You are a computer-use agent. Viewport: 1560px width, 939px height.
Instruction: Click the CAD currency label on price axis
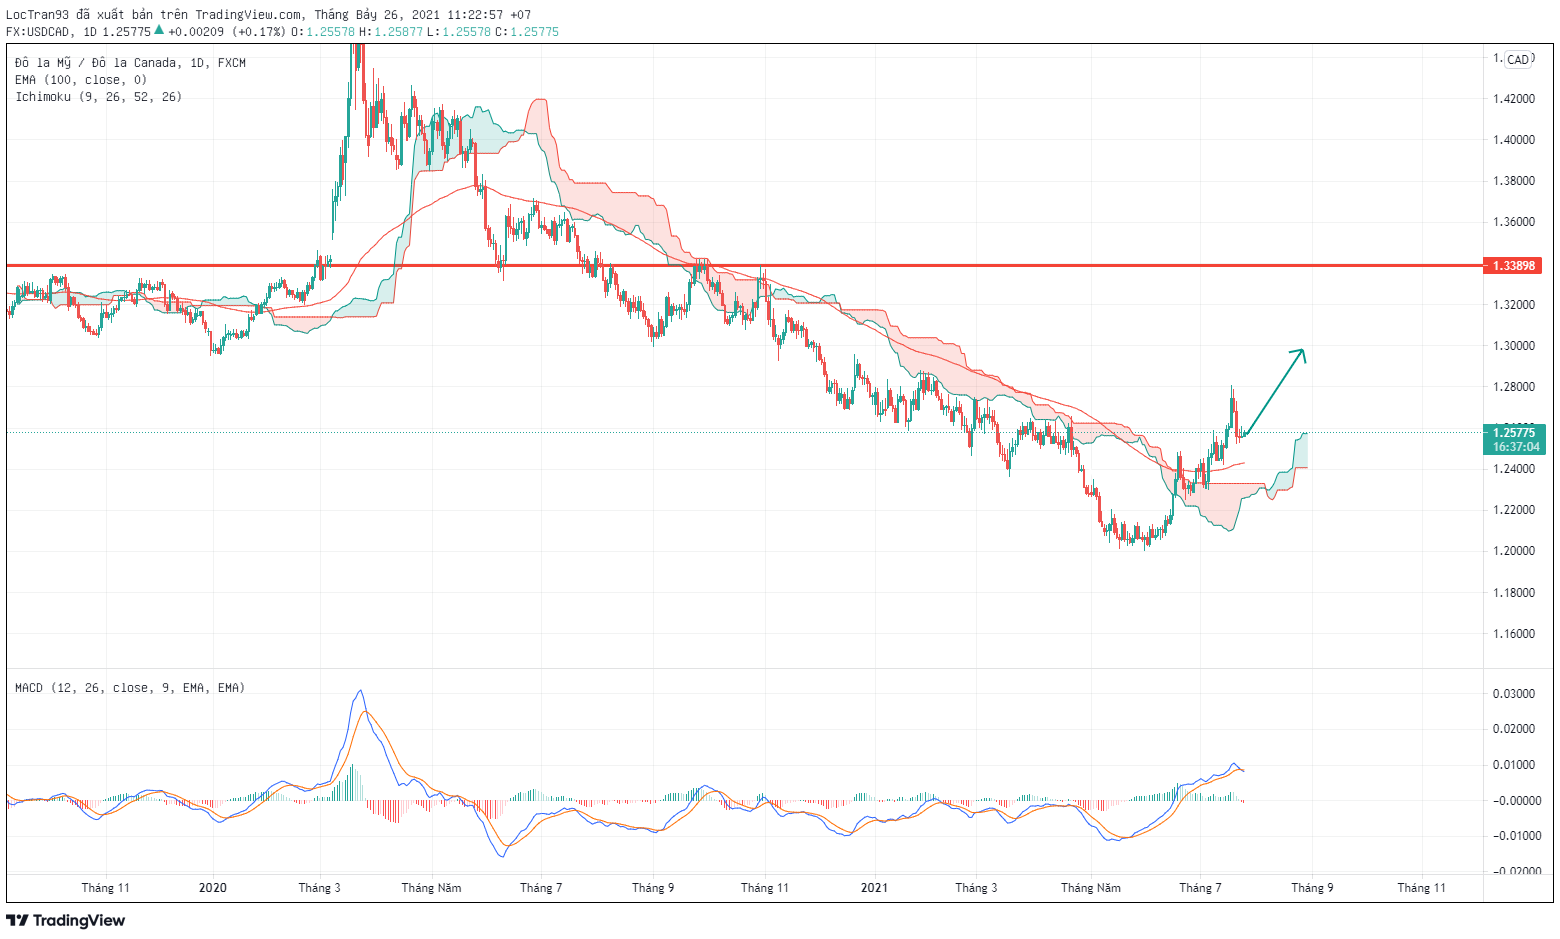coord(1518,60)
